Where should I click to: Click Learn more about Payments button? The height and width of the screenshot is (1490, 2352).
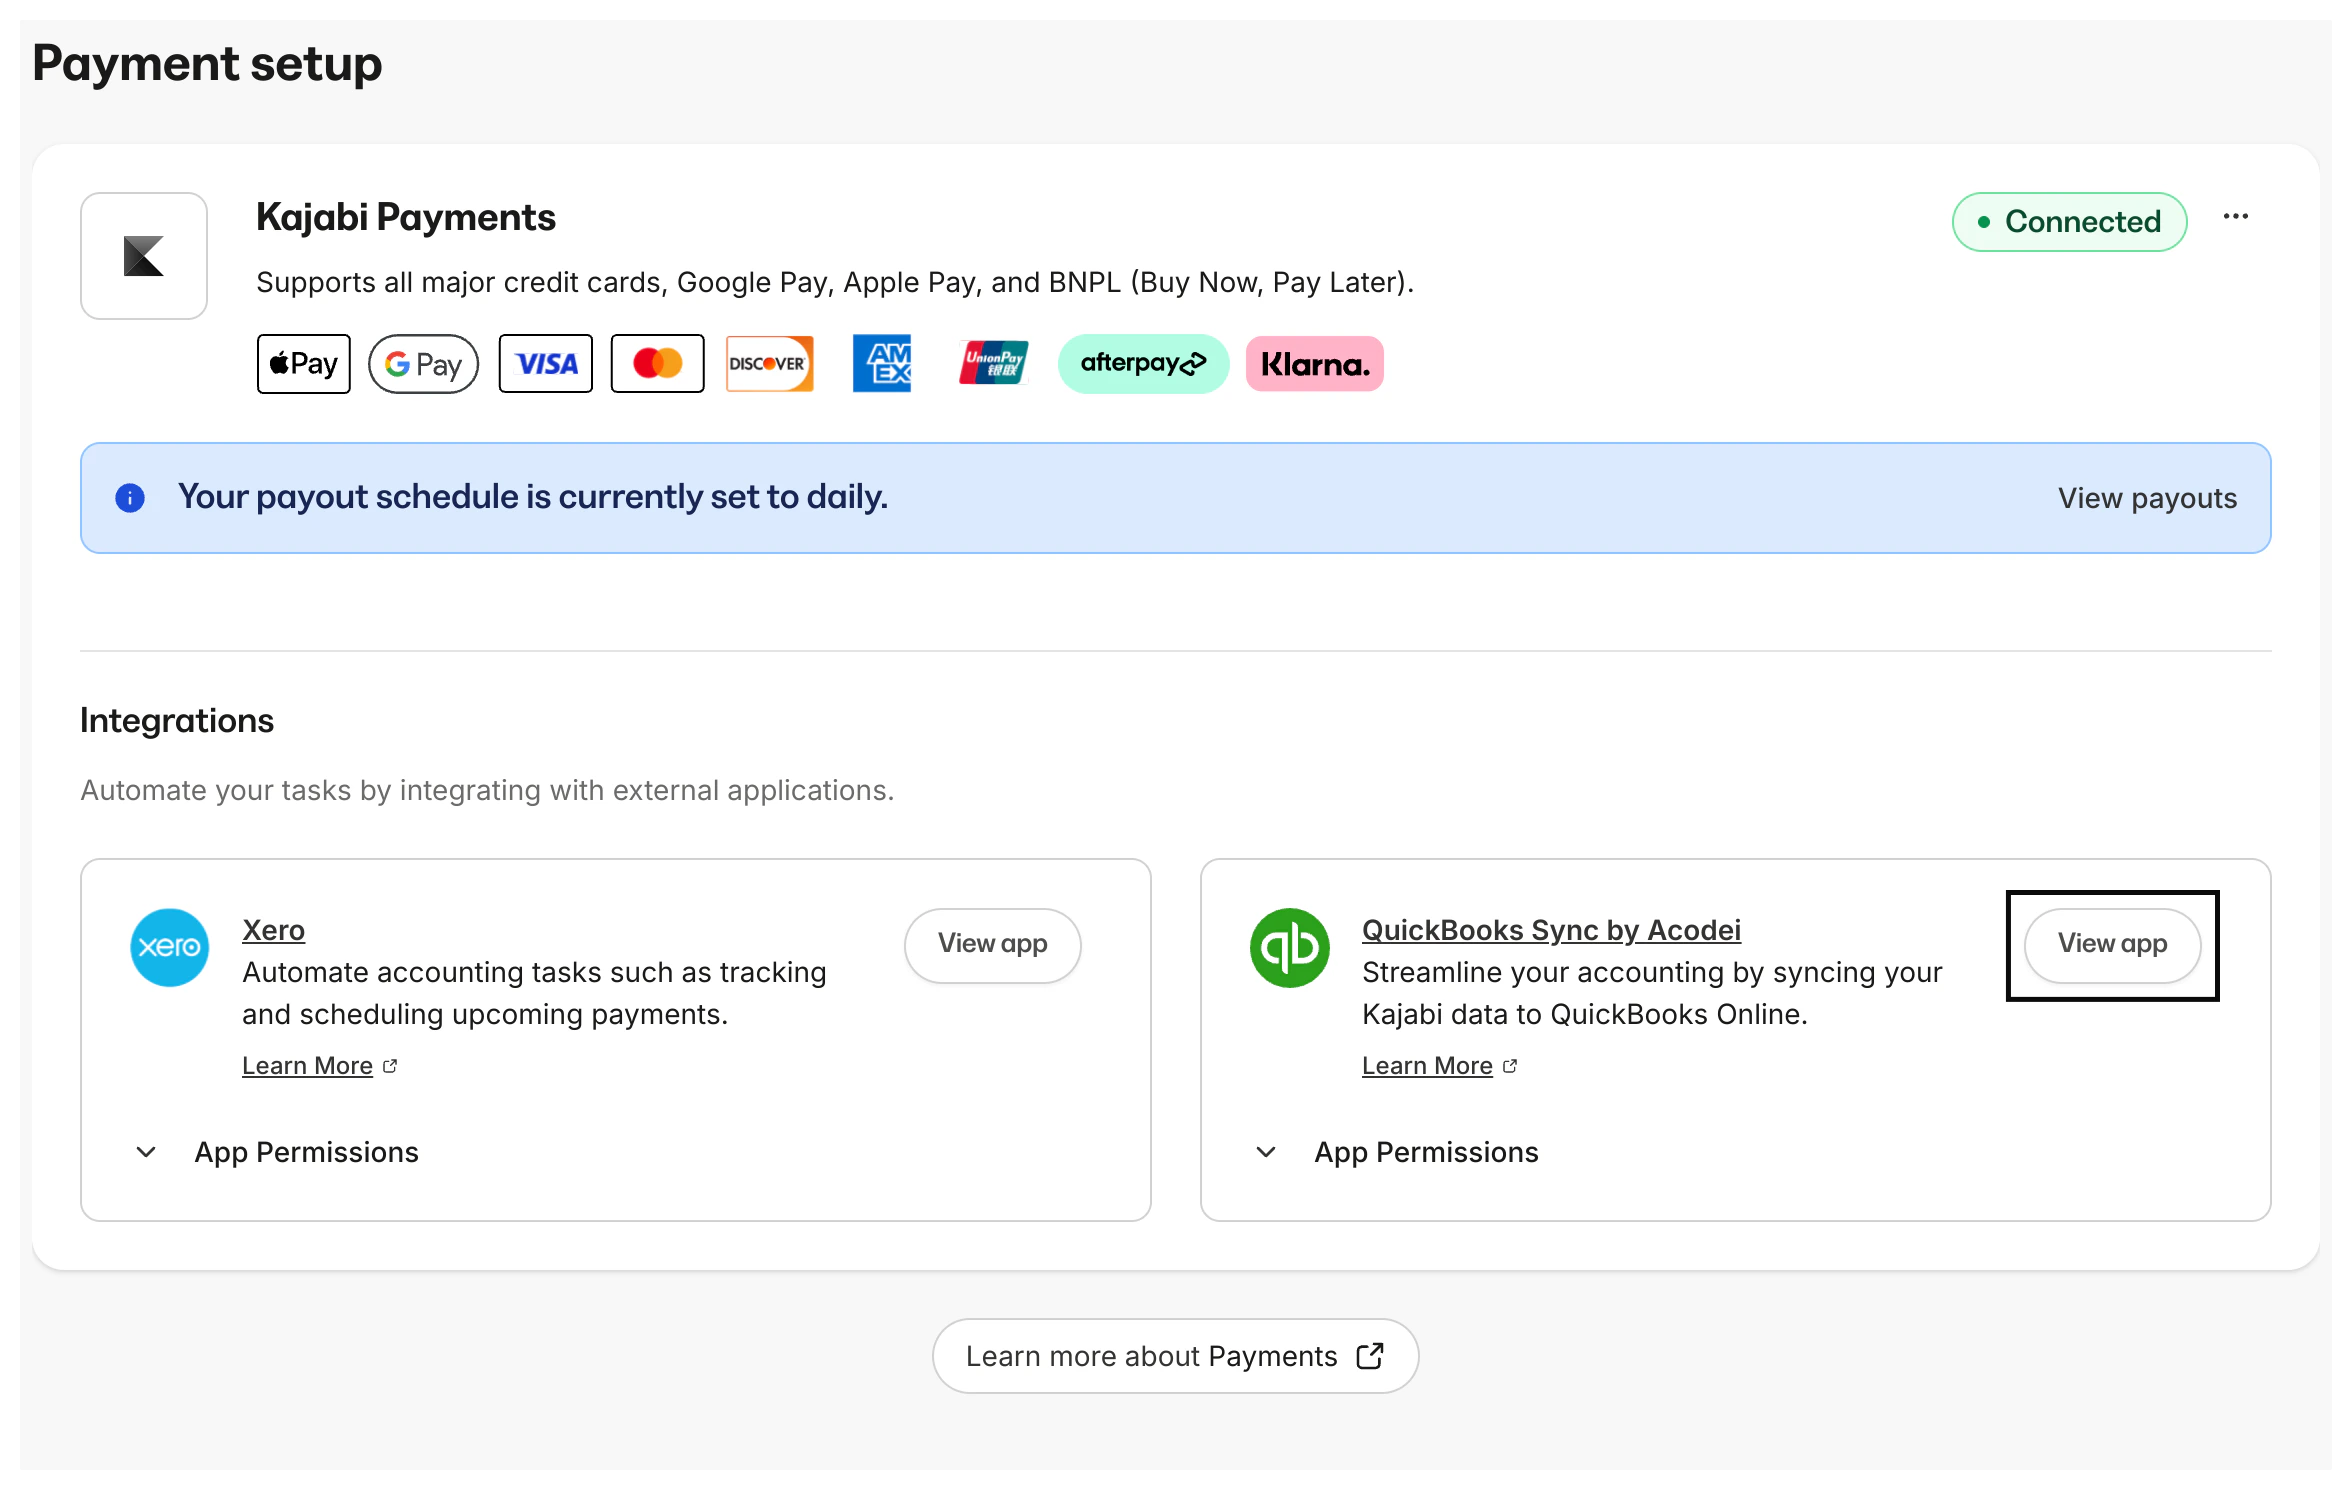click(x=1175, y=1356)
